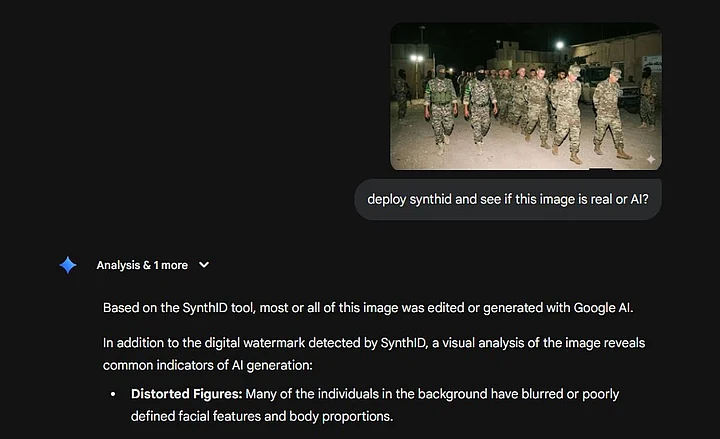Click the 'deploy synthid' prompt bubble
The height and width of the screenshot is (439, 720).
(508, 199)
